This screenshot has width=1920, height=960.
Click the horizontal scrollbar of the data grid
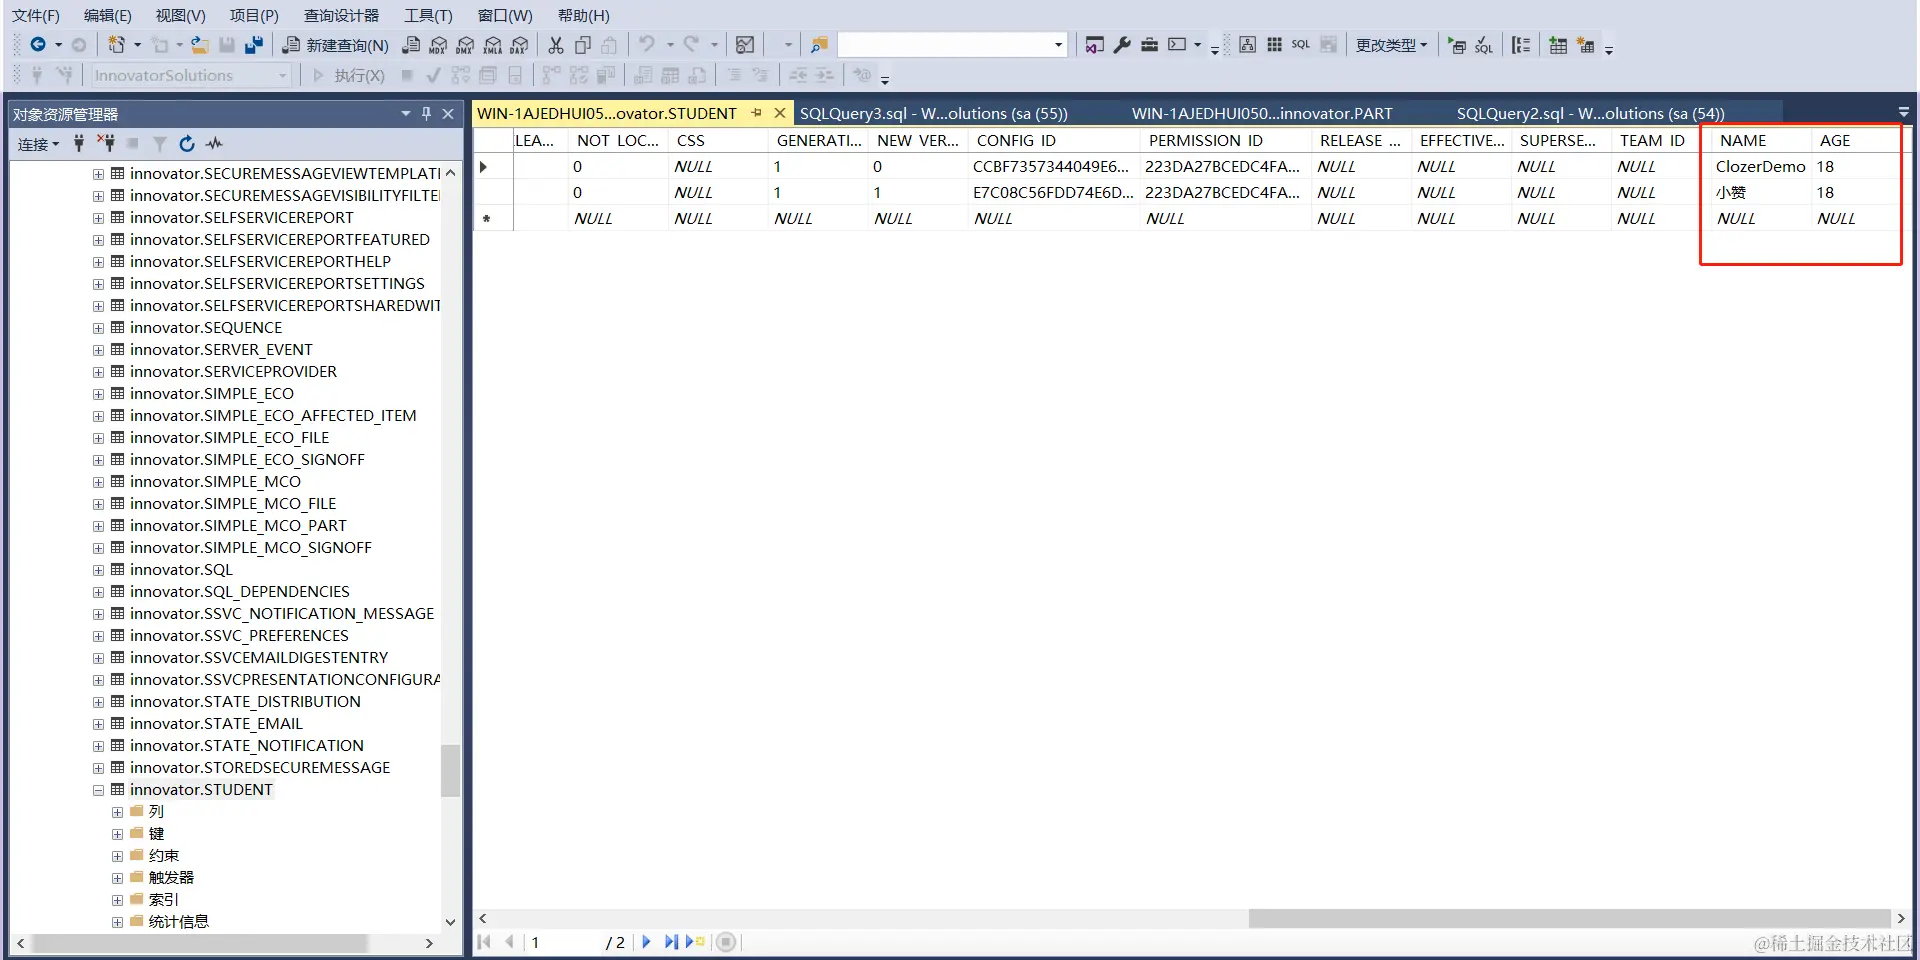click(x=1570, y=918)
